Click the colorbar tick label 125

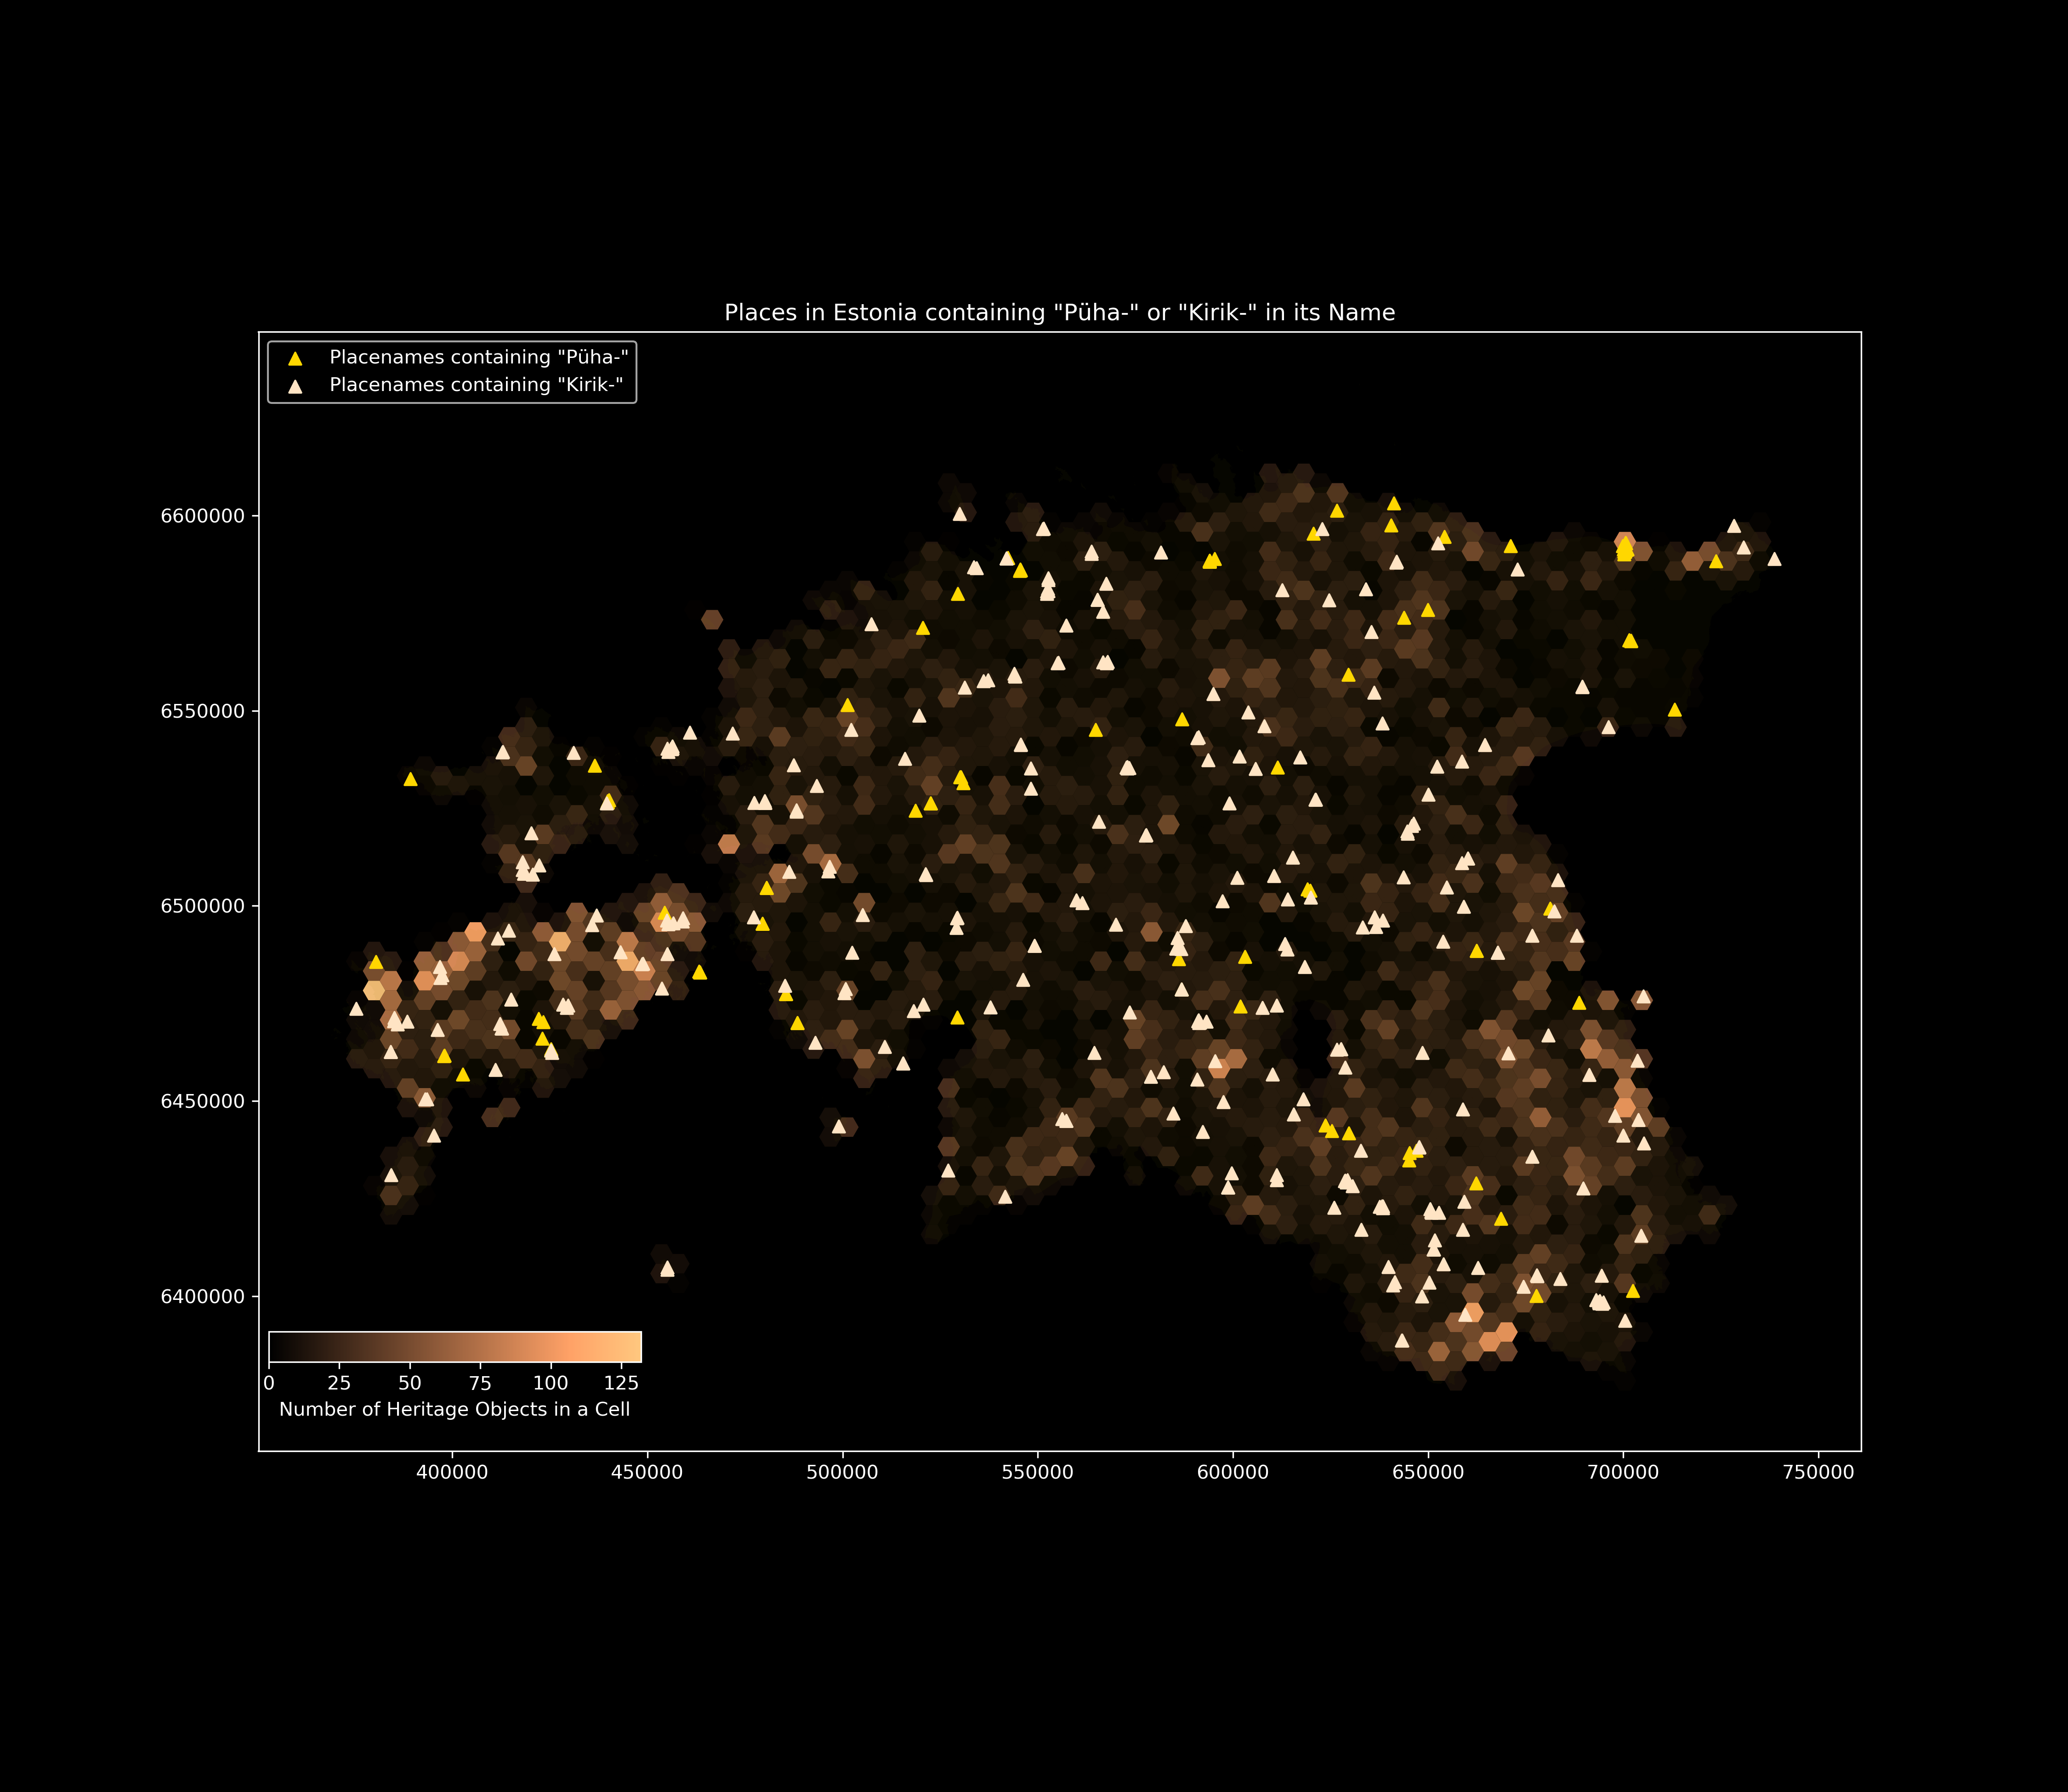[621, 1383]
